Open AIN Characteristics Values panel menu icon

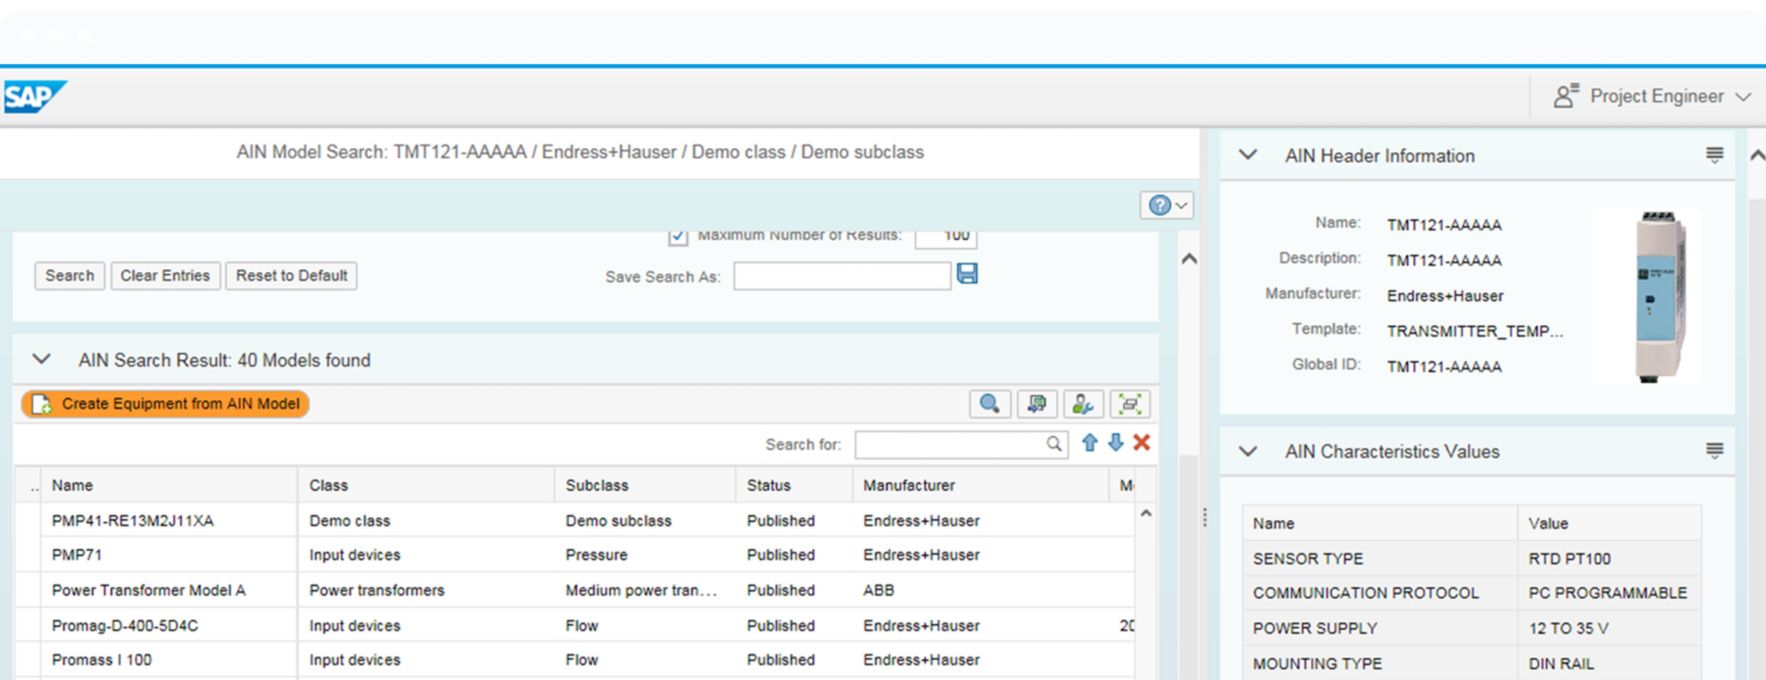point(1714,451)
